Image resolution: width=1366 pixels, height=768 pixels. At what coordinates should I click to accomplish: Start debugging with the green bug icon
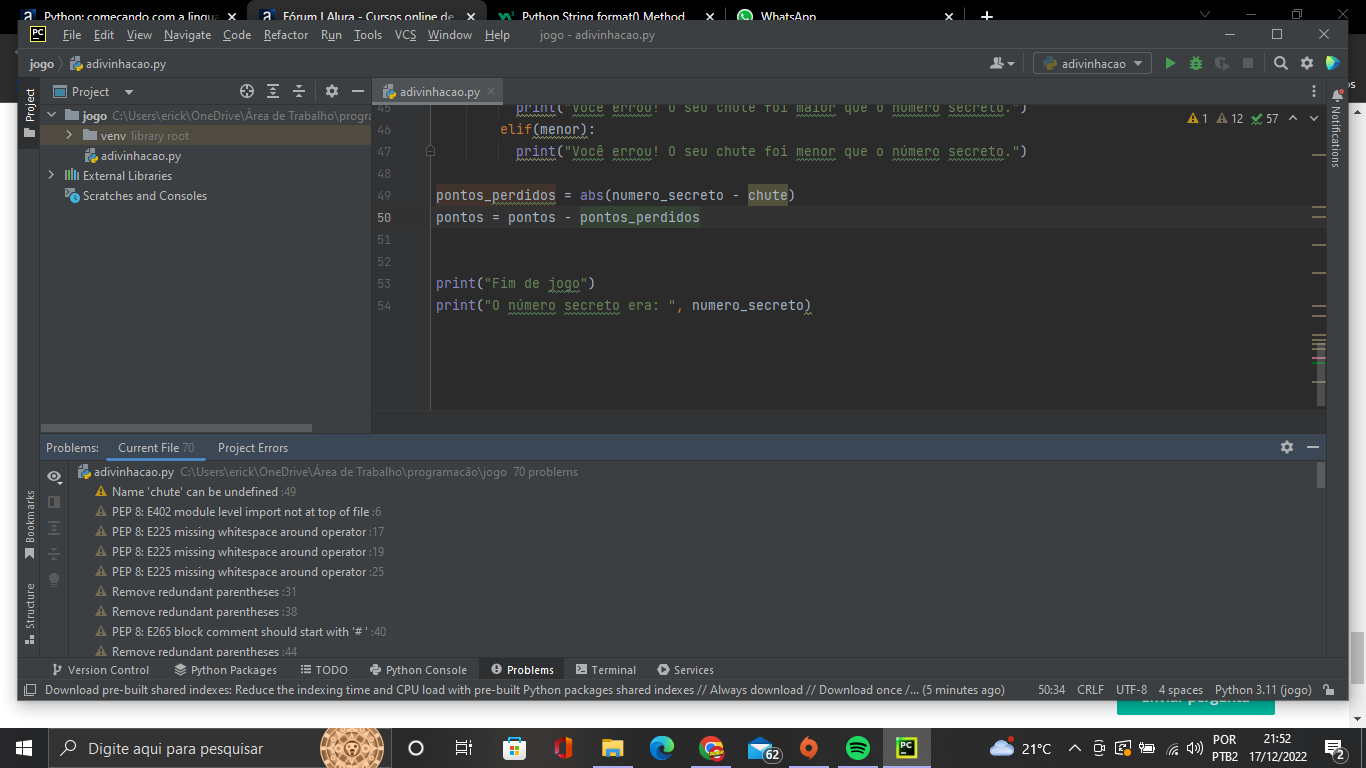[x=1196, y=63]
